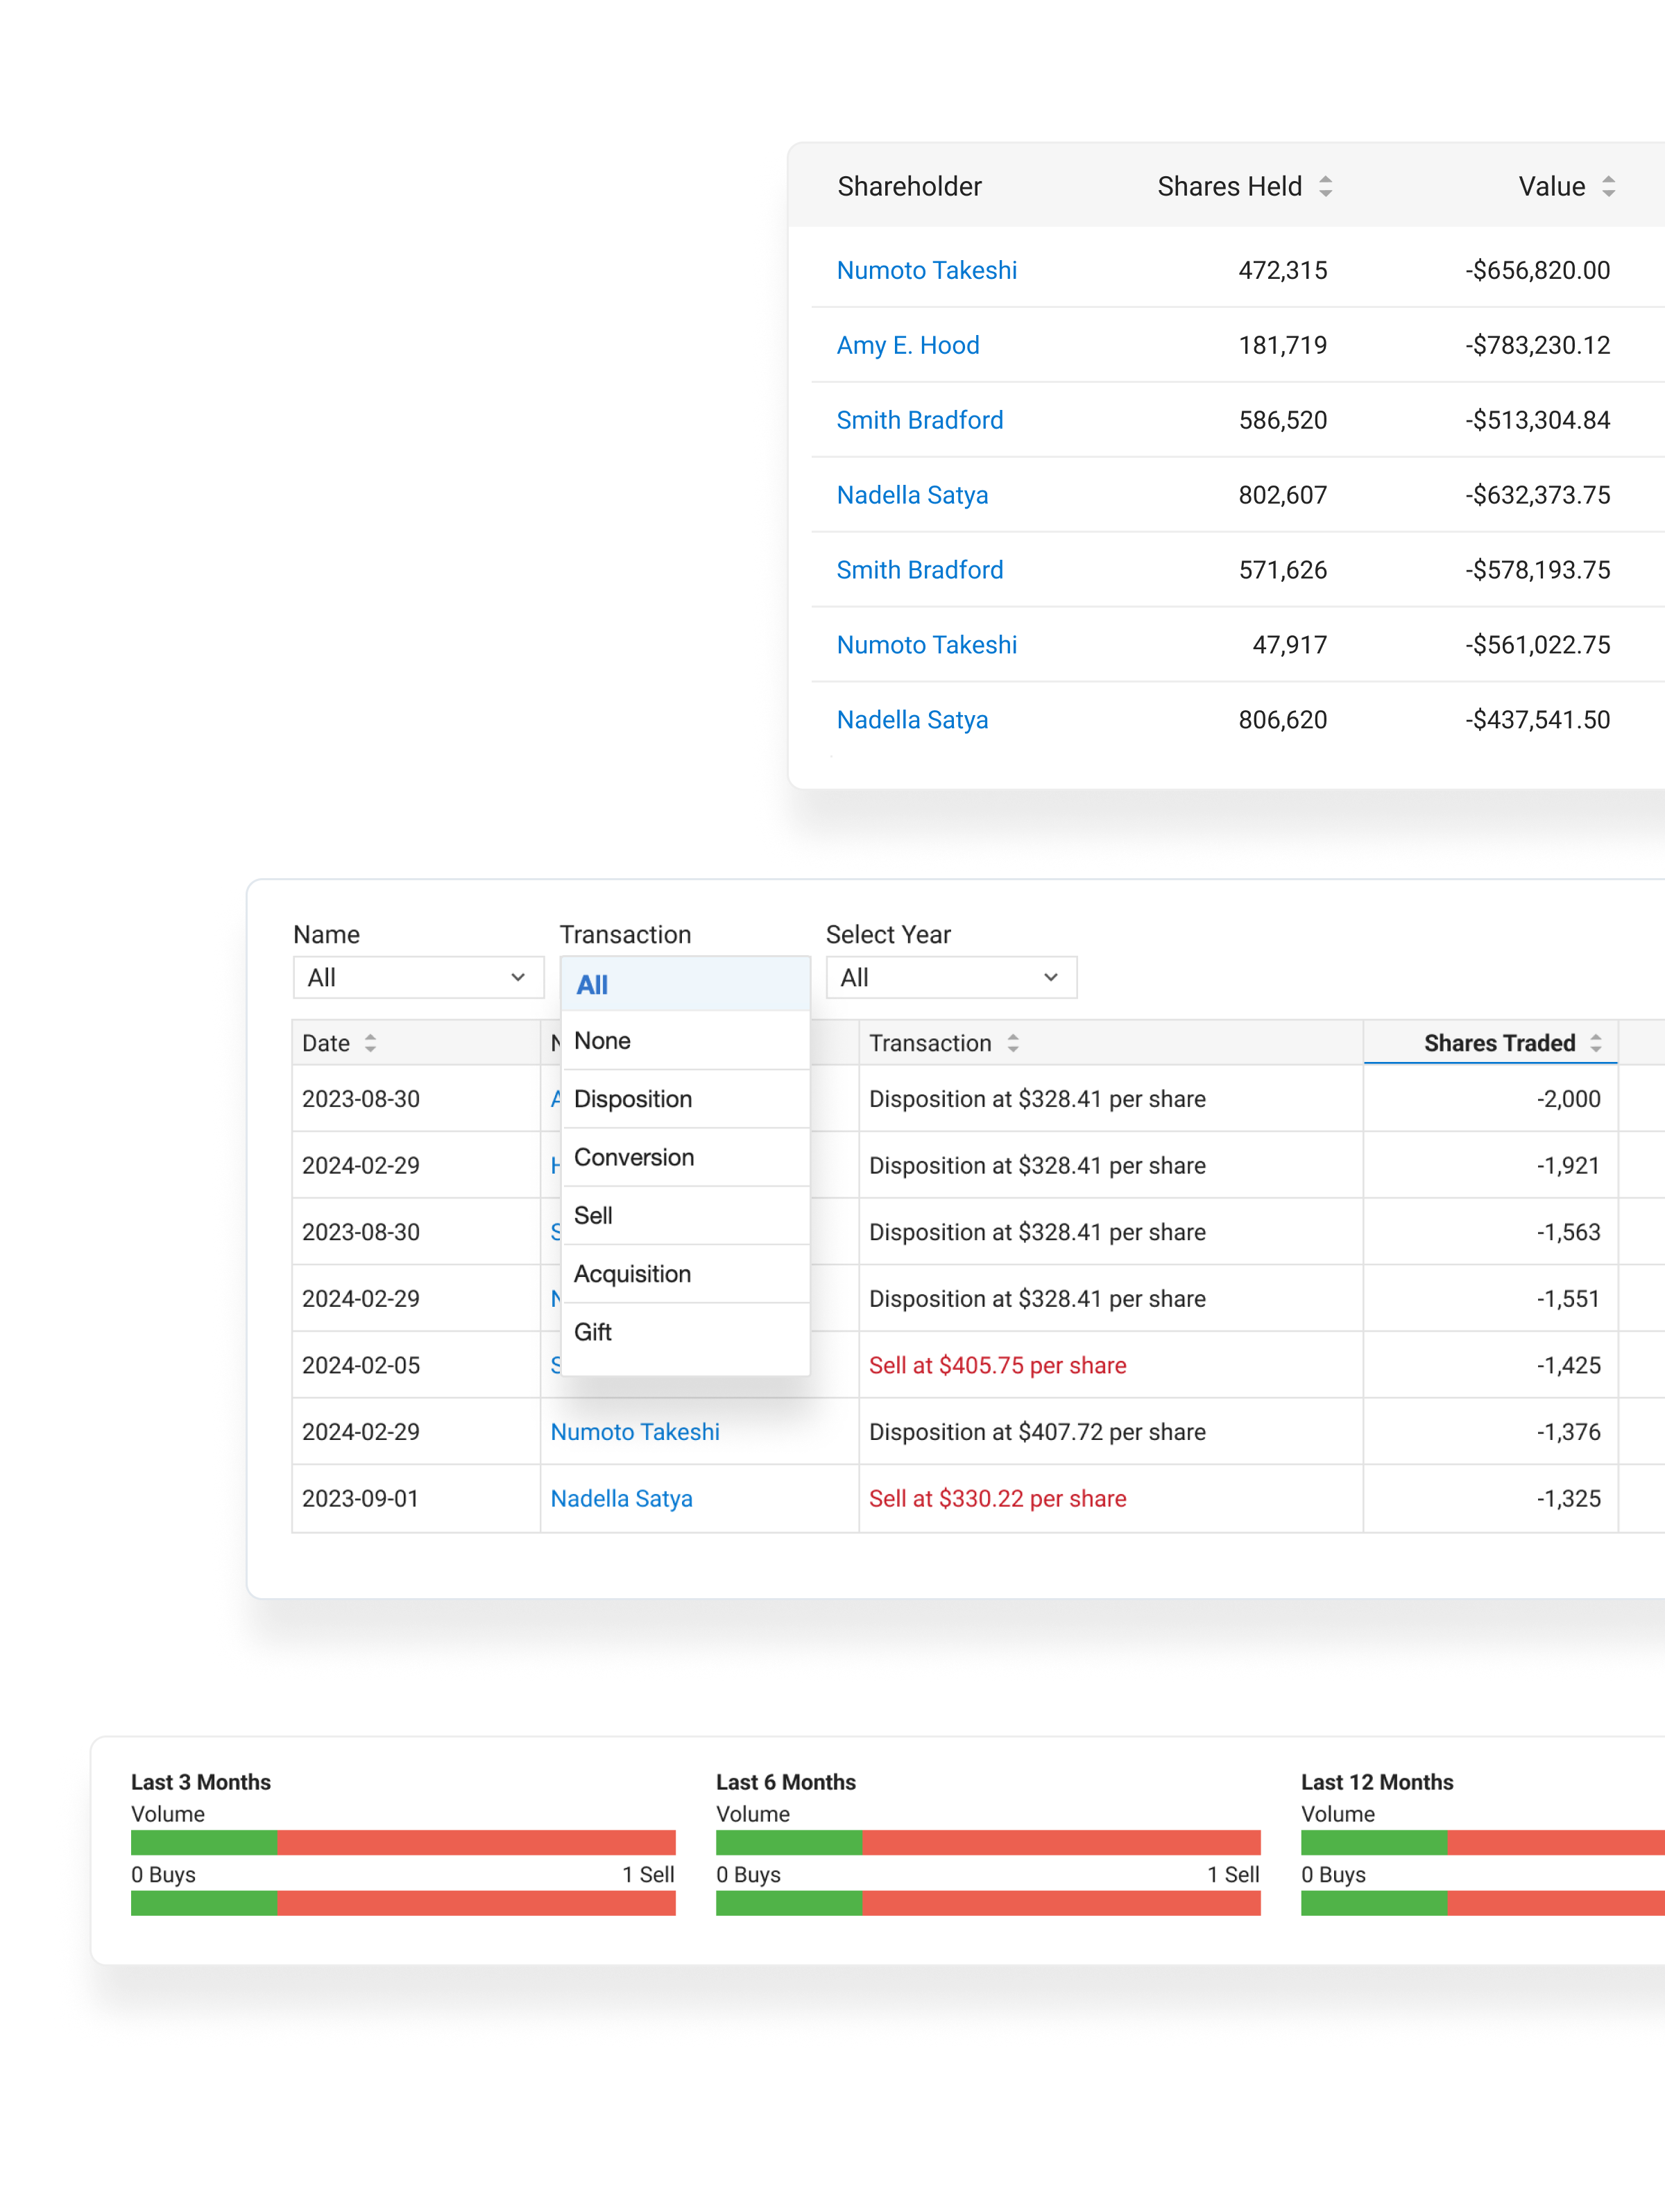
Task: Open Amy E. Hood shareholder link
Action: tap(907, 345)
